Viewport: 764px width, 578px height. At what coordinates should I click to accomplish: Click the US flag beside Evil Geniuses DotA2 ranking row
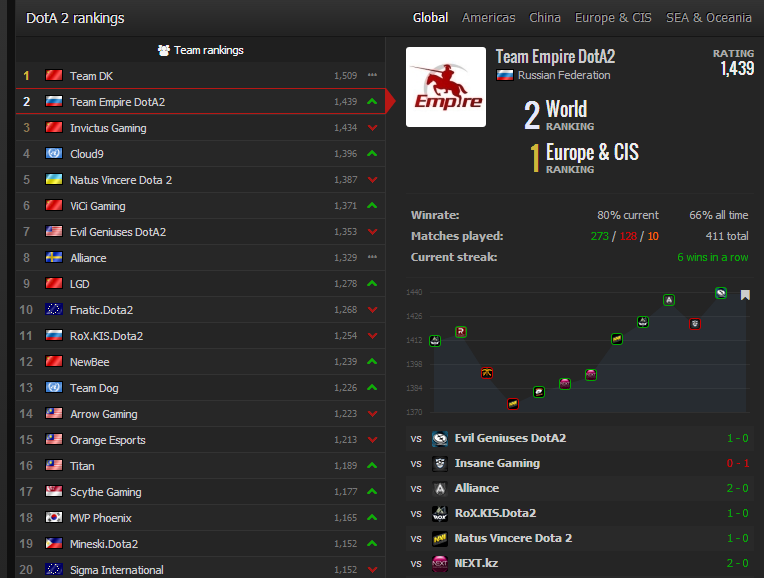(x=54, y=231)
